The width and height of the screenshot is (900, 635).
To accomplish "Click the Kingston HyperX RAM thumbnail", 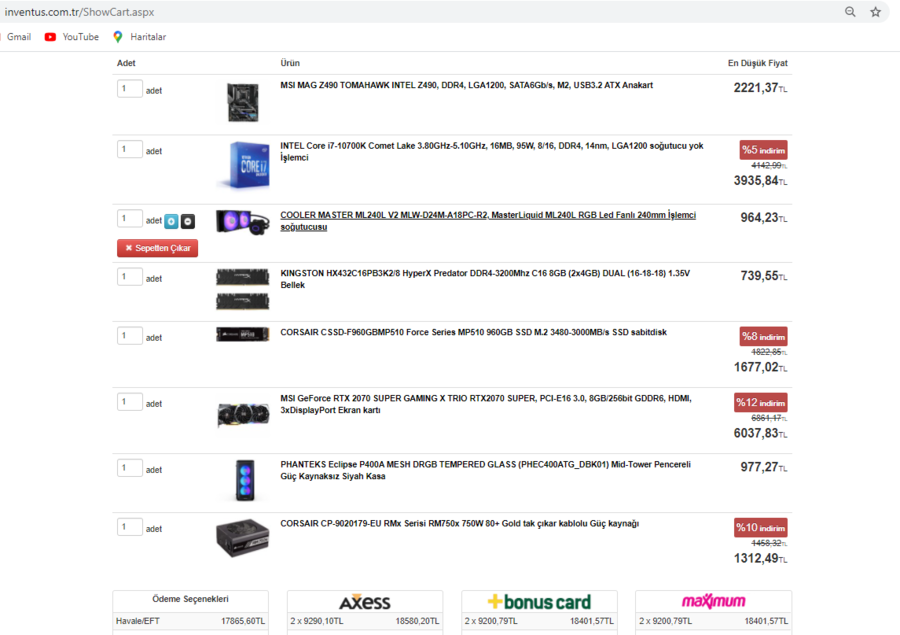I will [243, 289].
